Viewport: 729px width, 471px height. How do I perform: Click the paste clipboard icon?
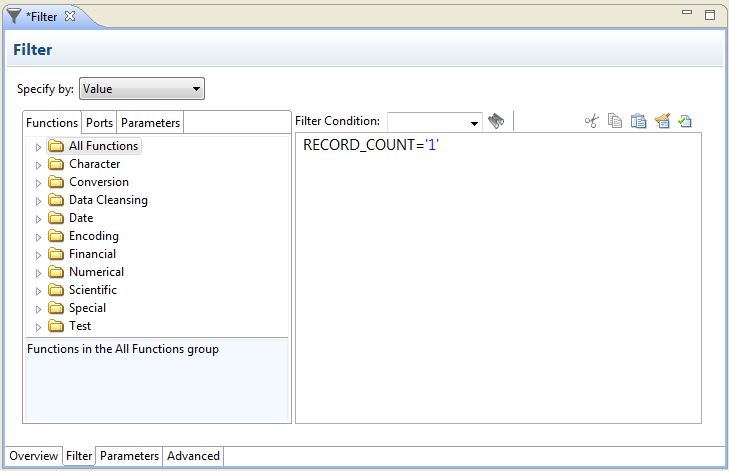click(638, 121)
